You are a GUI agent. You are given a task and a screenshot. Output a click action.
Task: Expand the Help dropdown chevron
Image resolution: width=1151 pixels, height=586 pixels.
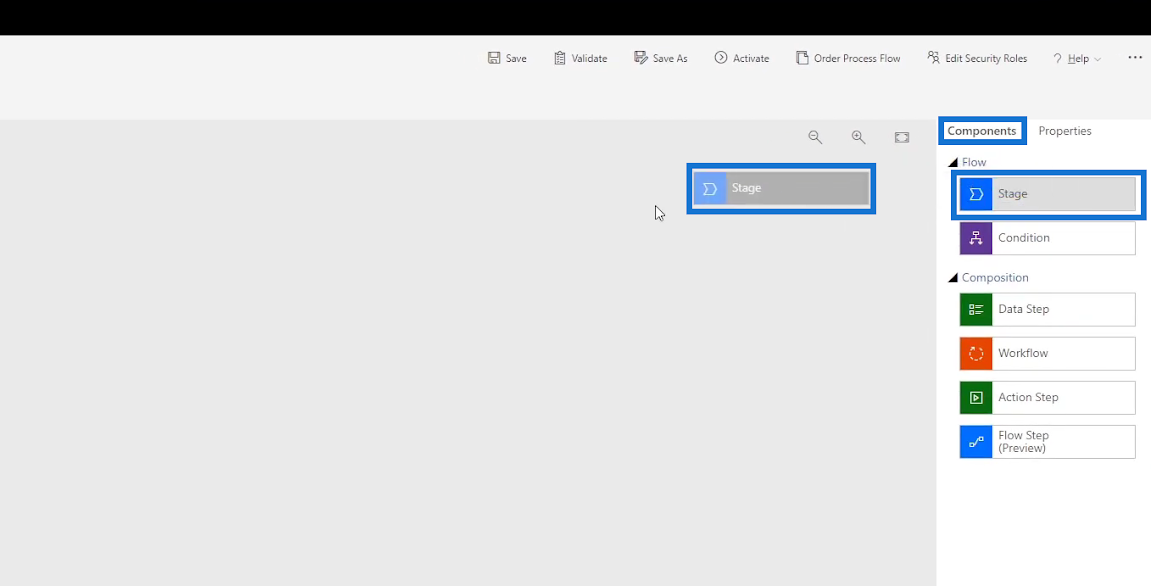[x=1097, y=59]
